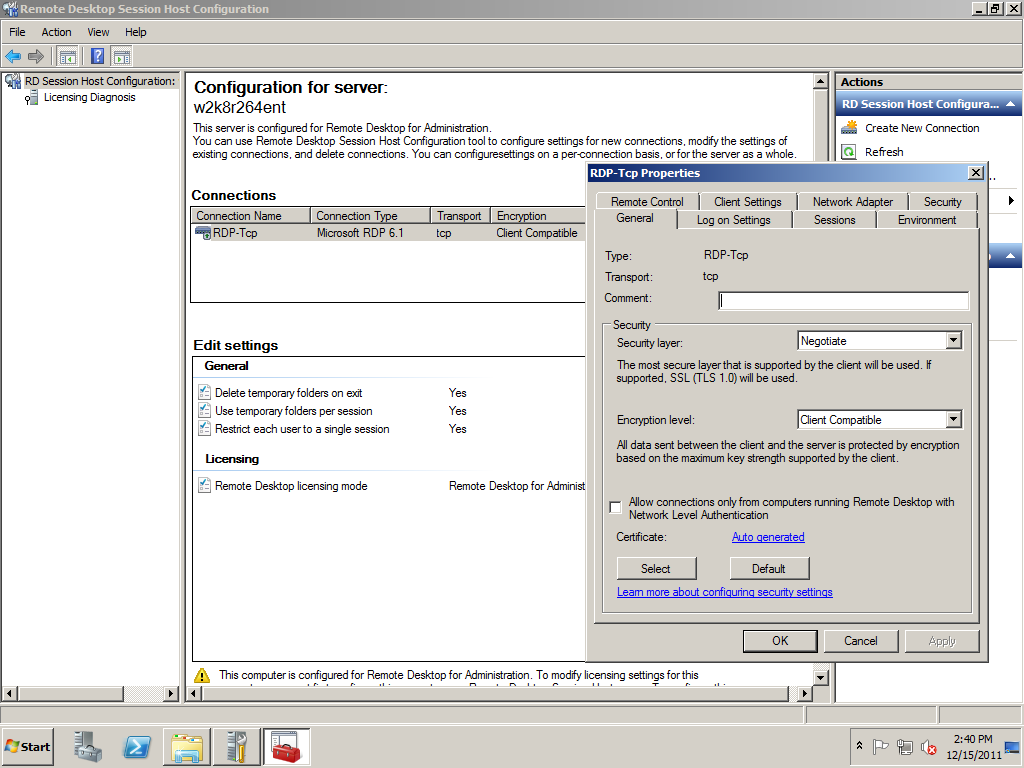Click the Back arrow in the toolbar
This screenshot has width=1024, height=768.
pos(13,57)
